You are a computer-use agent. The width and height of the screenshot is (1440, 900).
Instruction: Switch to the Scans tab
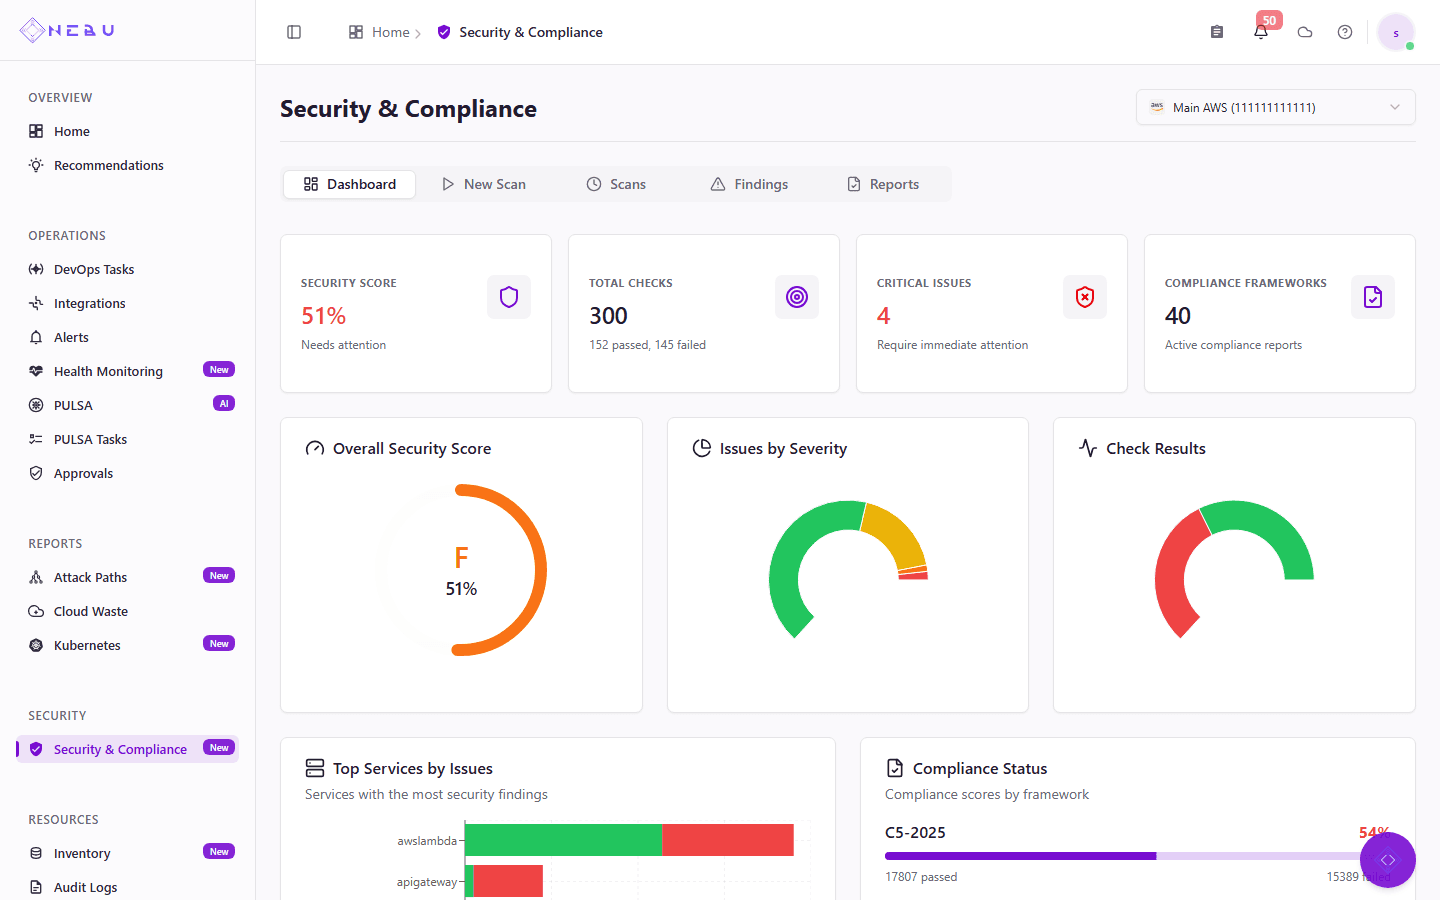(616, 184)
